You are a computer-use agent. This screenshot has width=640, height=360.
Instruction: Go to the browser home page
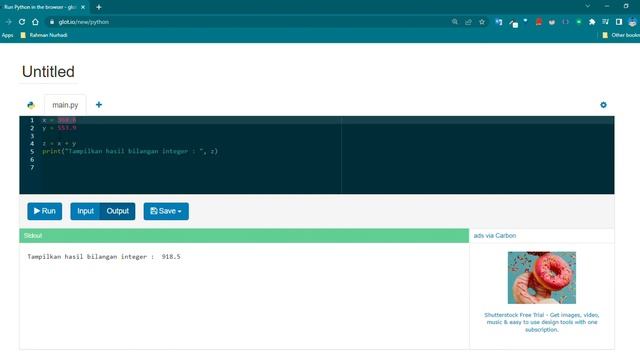coord(36,22)
